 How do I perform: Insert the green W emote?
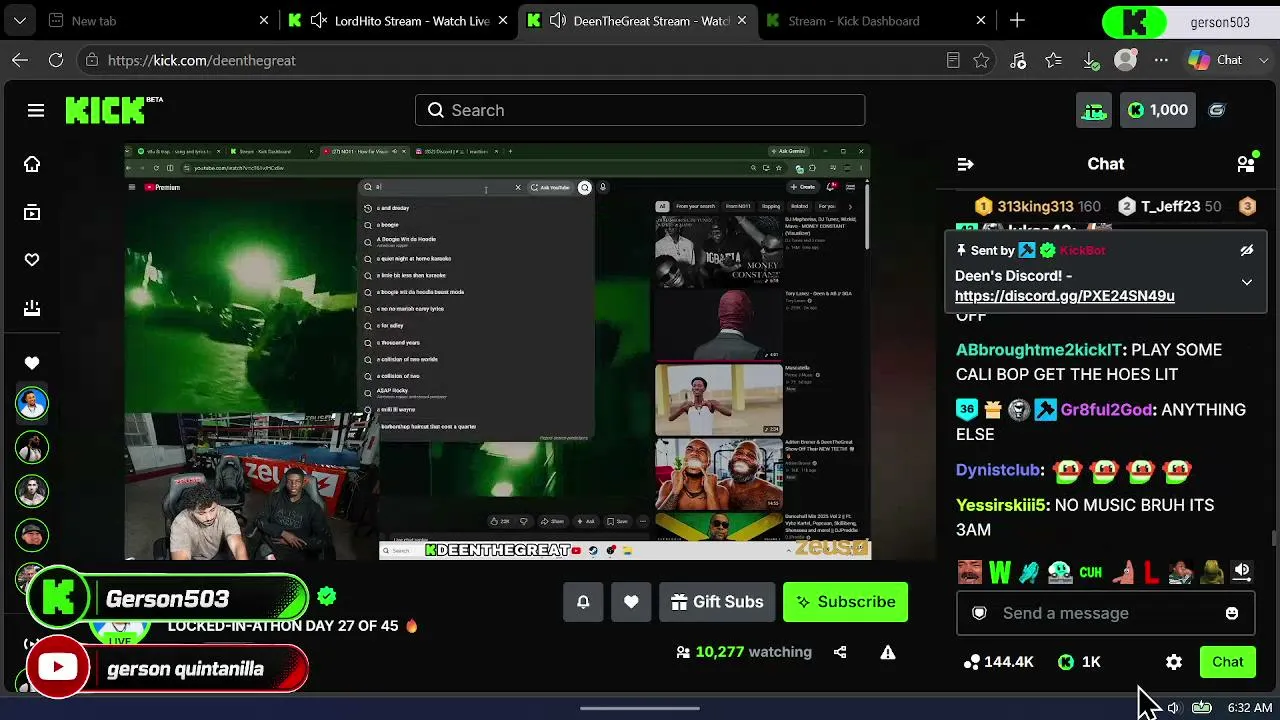point(1000,572)
